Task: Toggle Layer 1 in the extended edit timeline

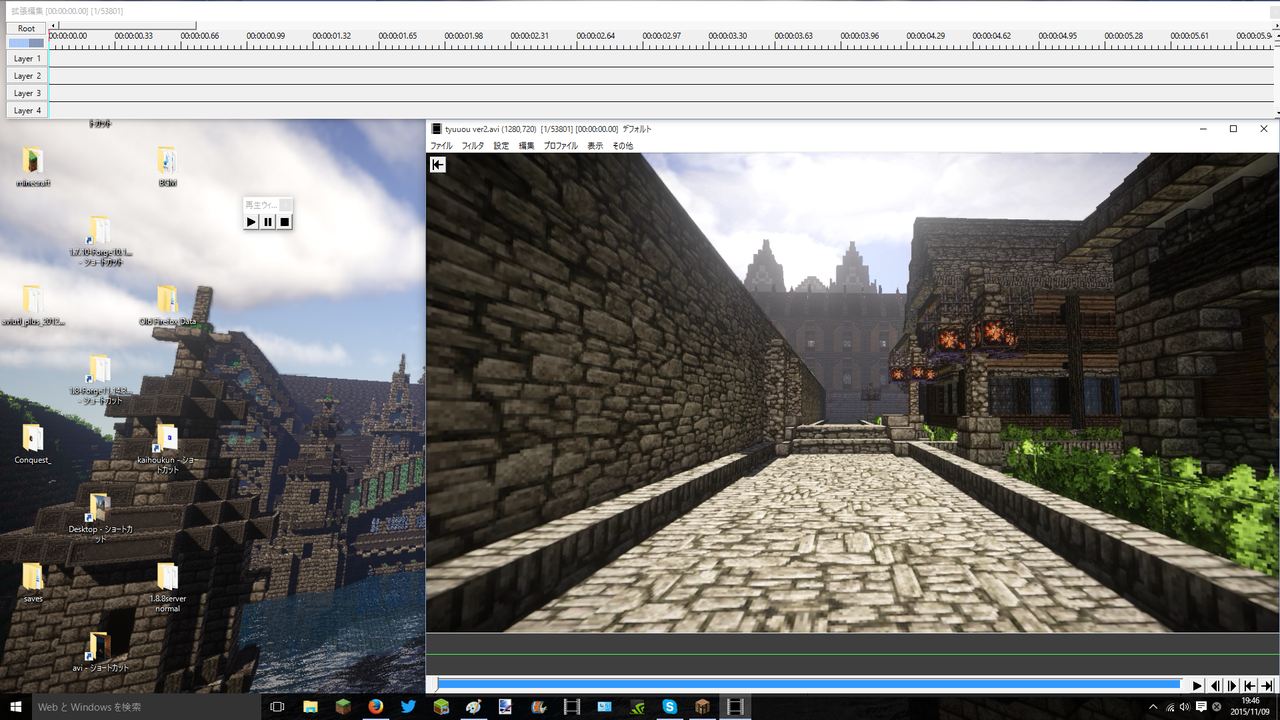Action: 26,58
